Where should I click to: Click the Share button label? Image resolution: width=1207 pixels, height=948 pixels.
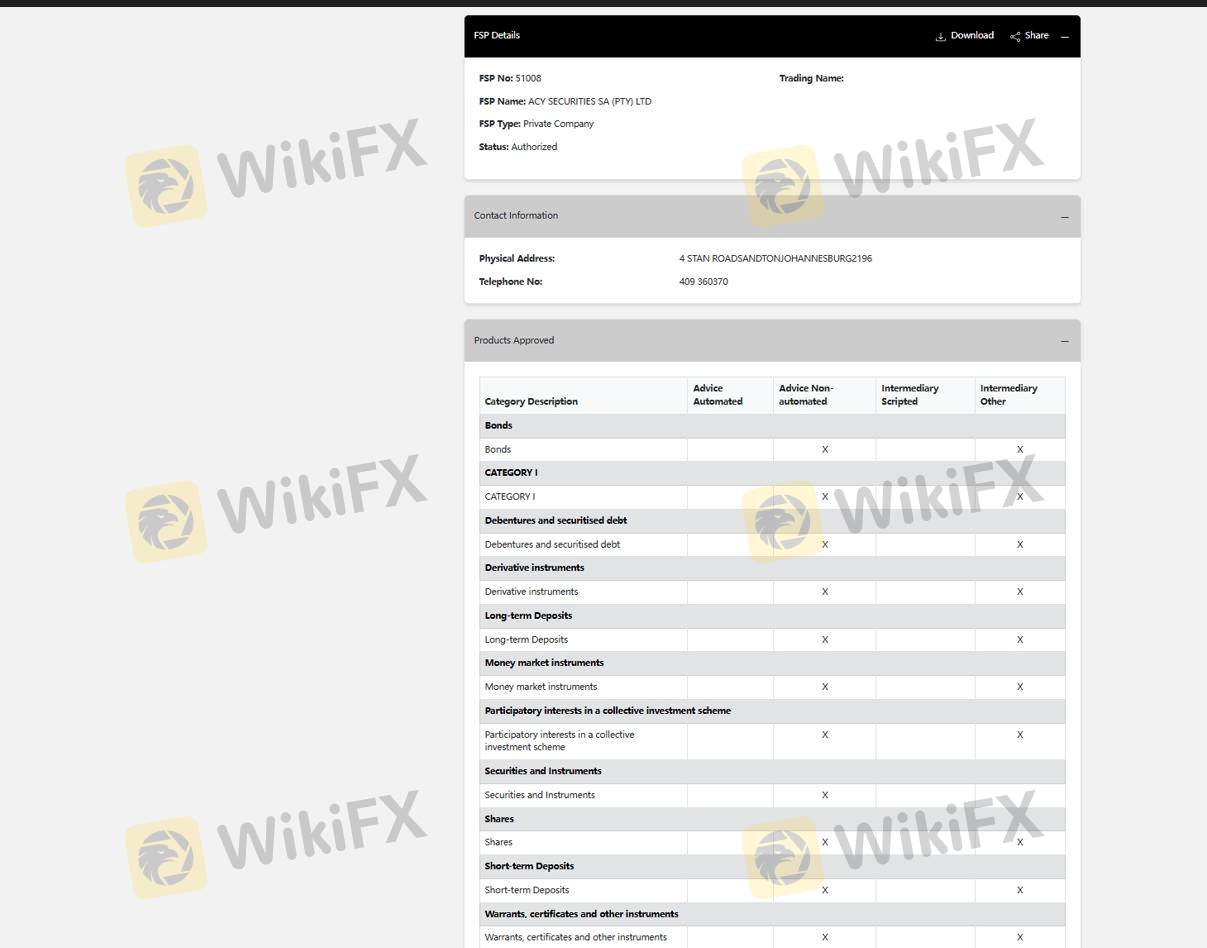pos(1037,35)
